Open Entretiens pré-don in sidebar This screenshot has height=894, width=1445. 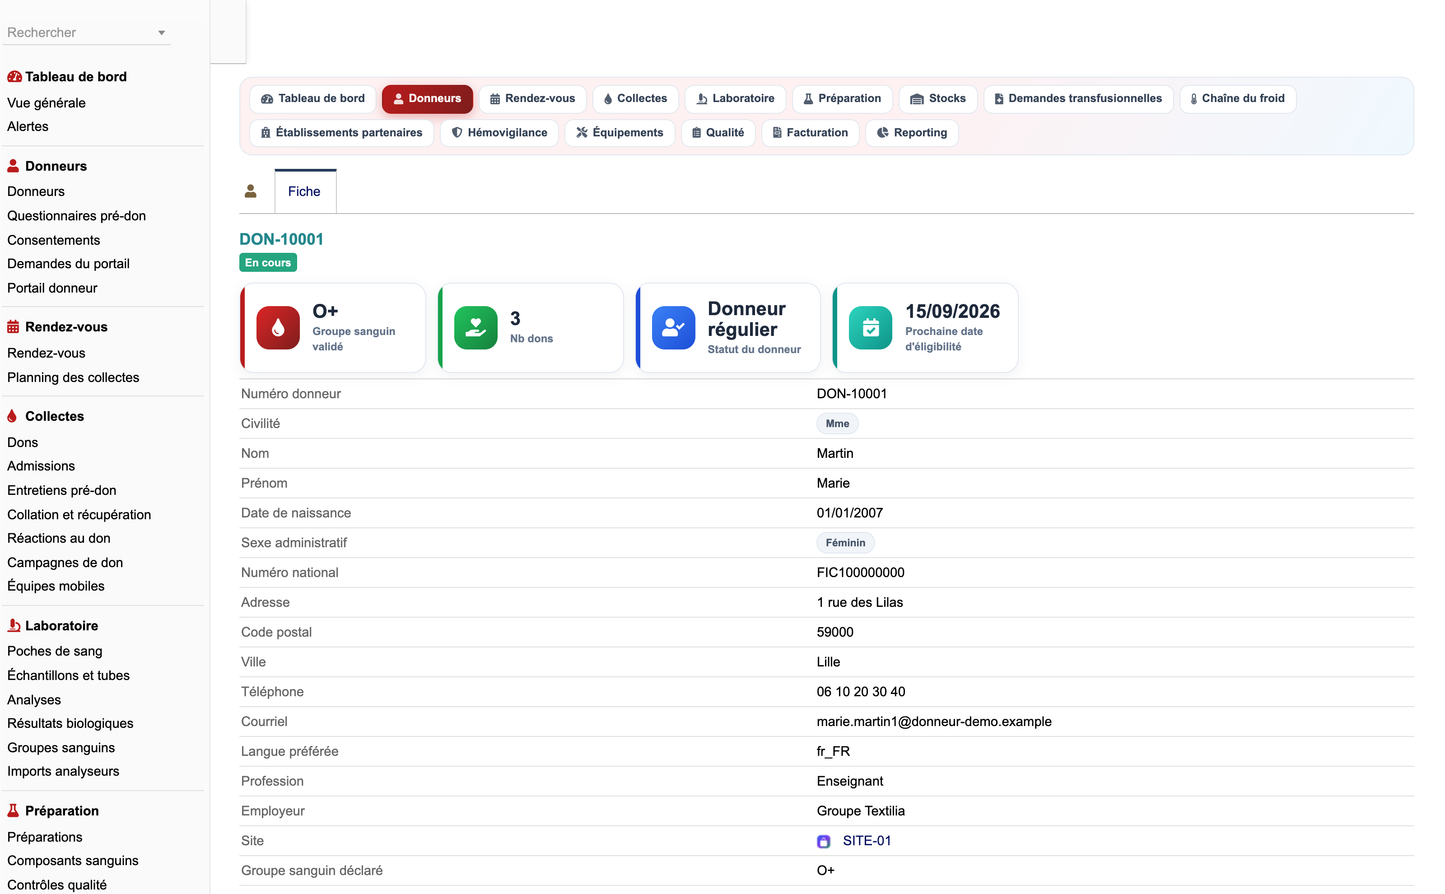click(x=62, y=490)
